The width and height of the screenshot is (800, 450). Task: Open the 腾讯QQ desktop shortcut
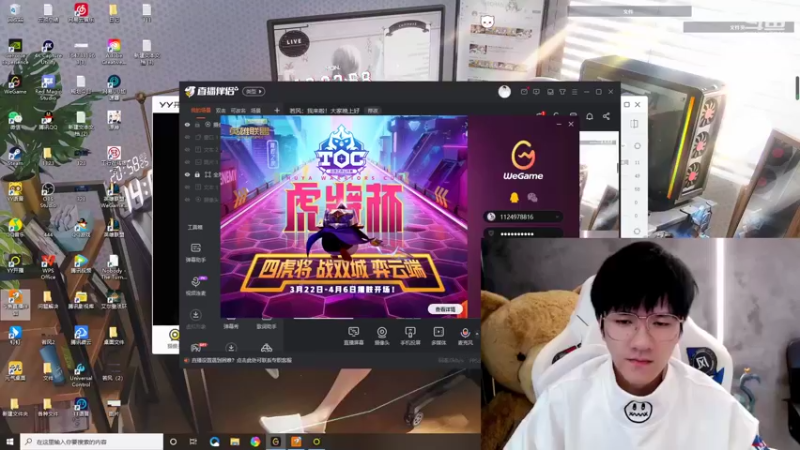click(48, 120)
